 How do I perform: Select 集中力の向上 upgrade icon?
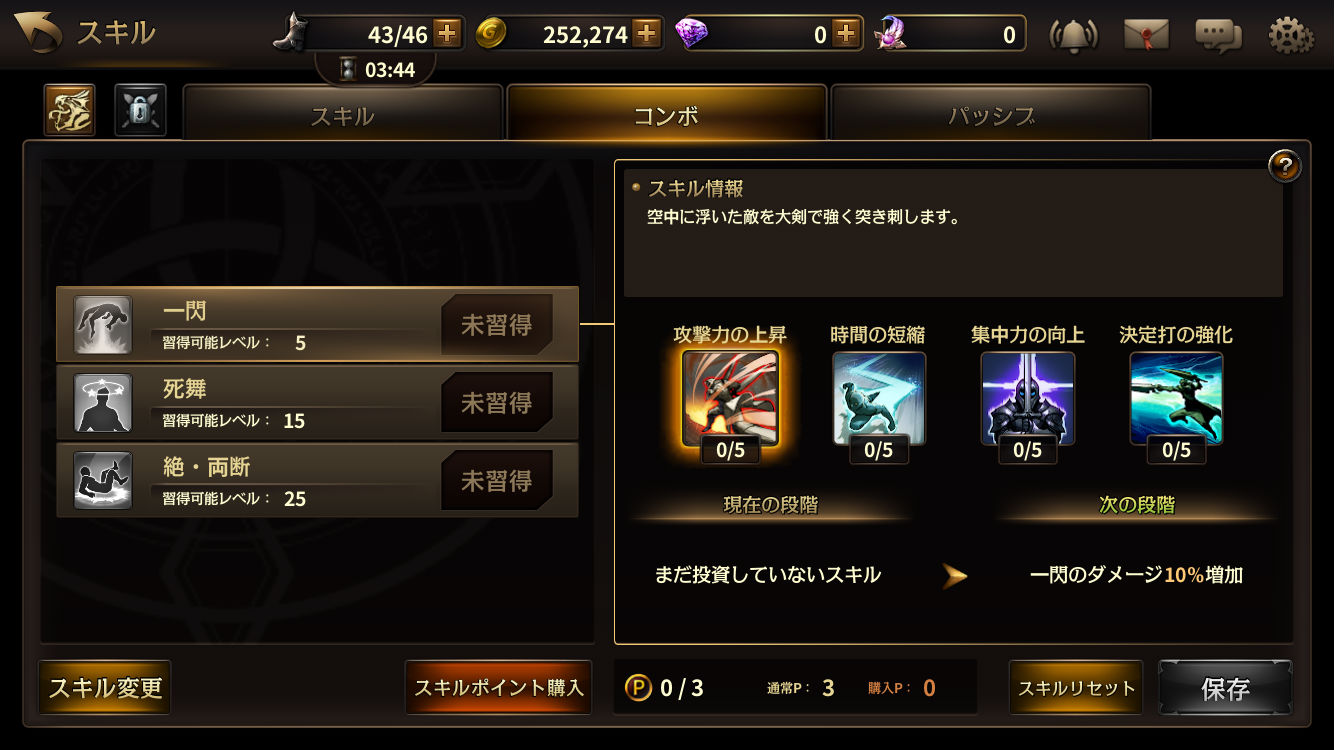1028,399
